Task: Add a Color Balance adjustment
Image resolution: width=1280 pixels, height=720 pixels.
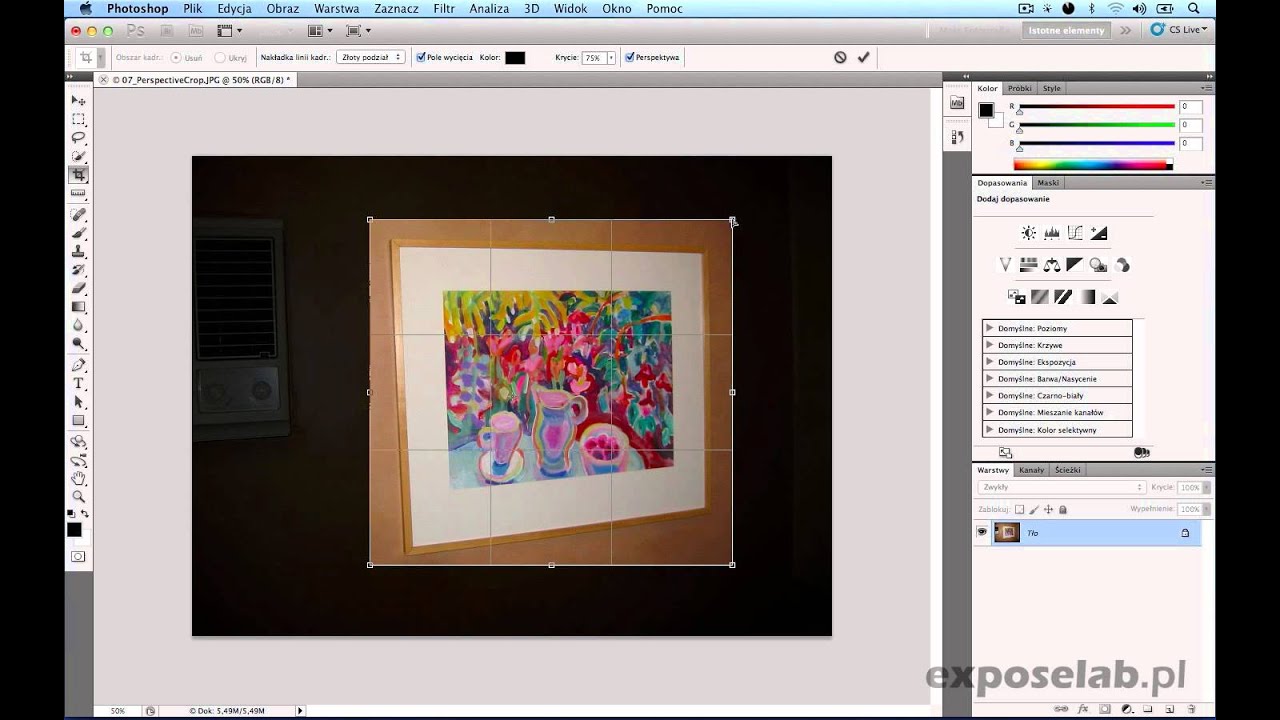Action: (1052, 265)
